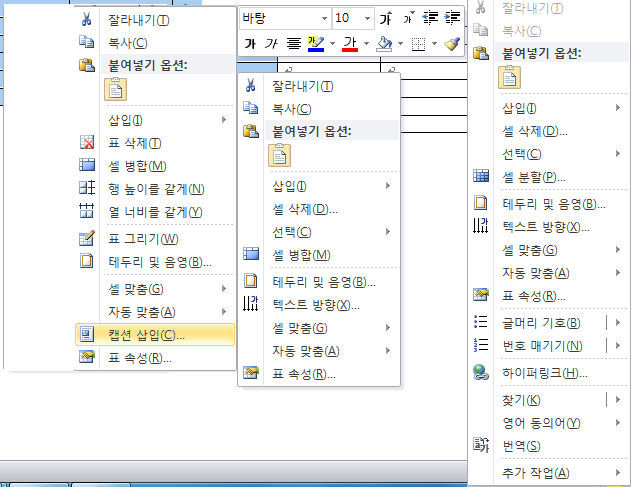Click the Shrink Font icon in mini toolbar
The image size is (631, 487).
tap(408, 18)
